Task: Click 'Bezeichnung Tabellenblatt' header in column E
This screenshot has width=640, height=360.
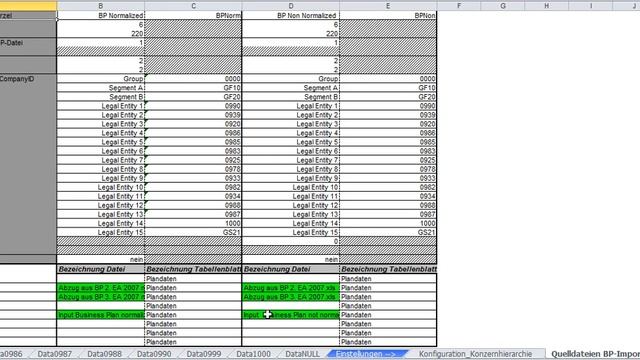Action: (x=388, y=269)
